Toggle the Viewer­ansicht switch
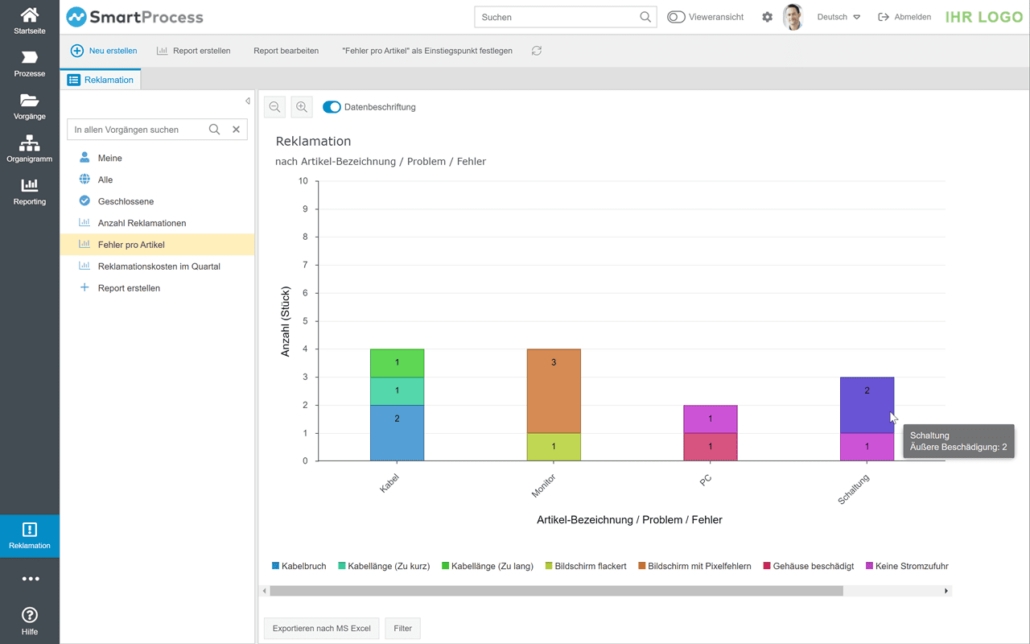The width and height of the screenshot is (1030, 644). pos(676,17)
